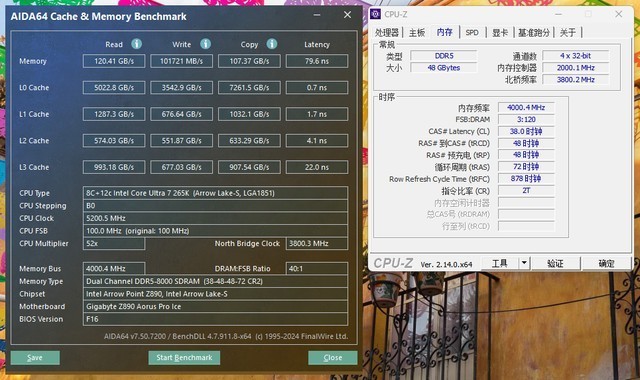Click the L1 Cache Read value 1287.3 GB/s
Image resolution: width=640 pixels, height=380 pixels.
point(114,114)
